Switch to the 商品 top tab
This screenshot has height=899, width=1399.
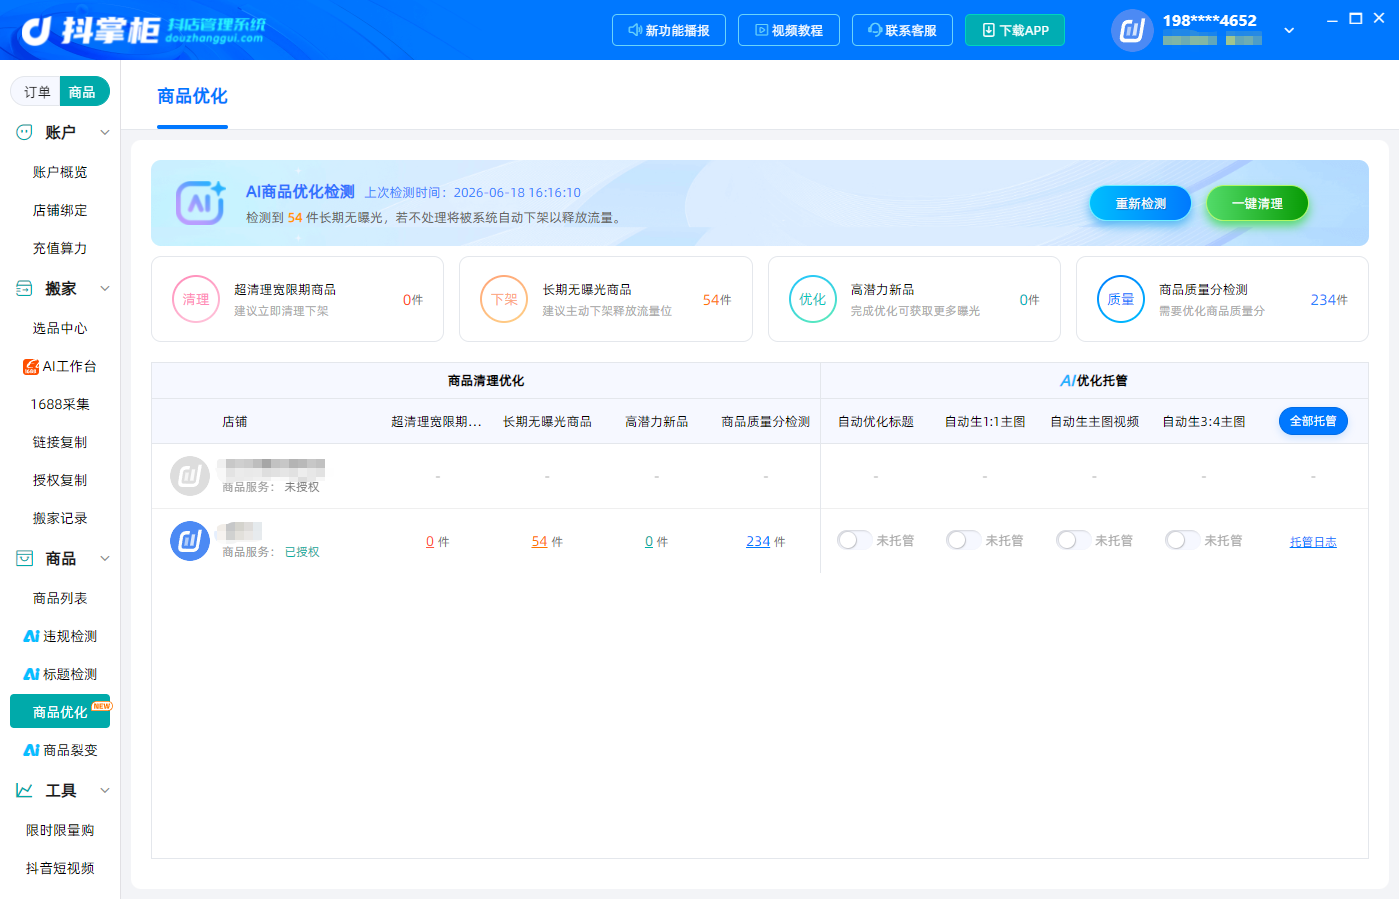click(83, 92)
